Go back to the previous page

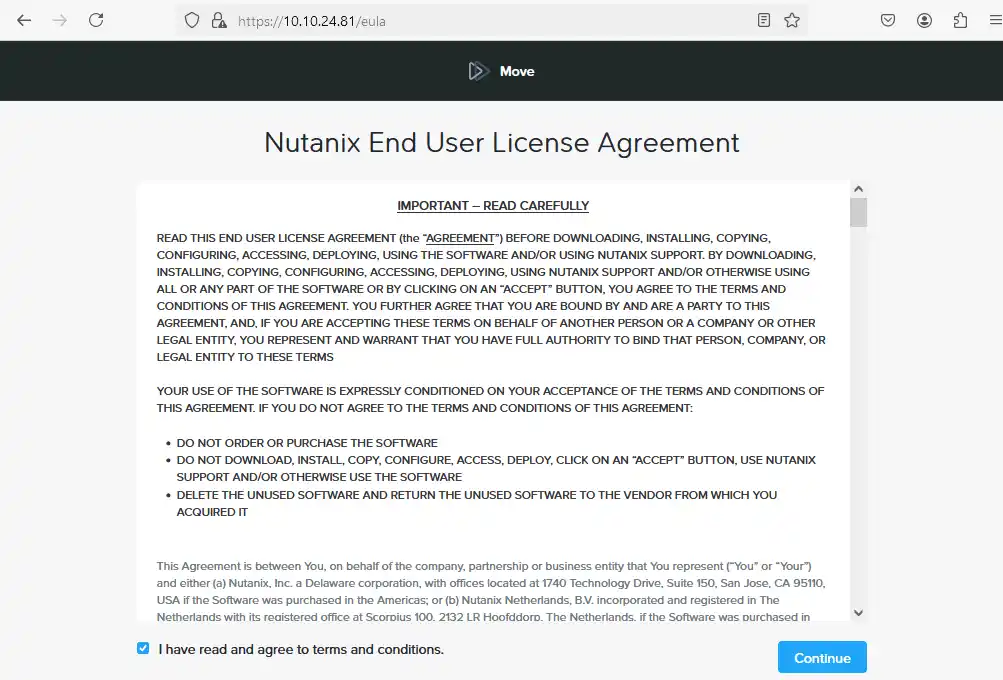tap(24, 20)
